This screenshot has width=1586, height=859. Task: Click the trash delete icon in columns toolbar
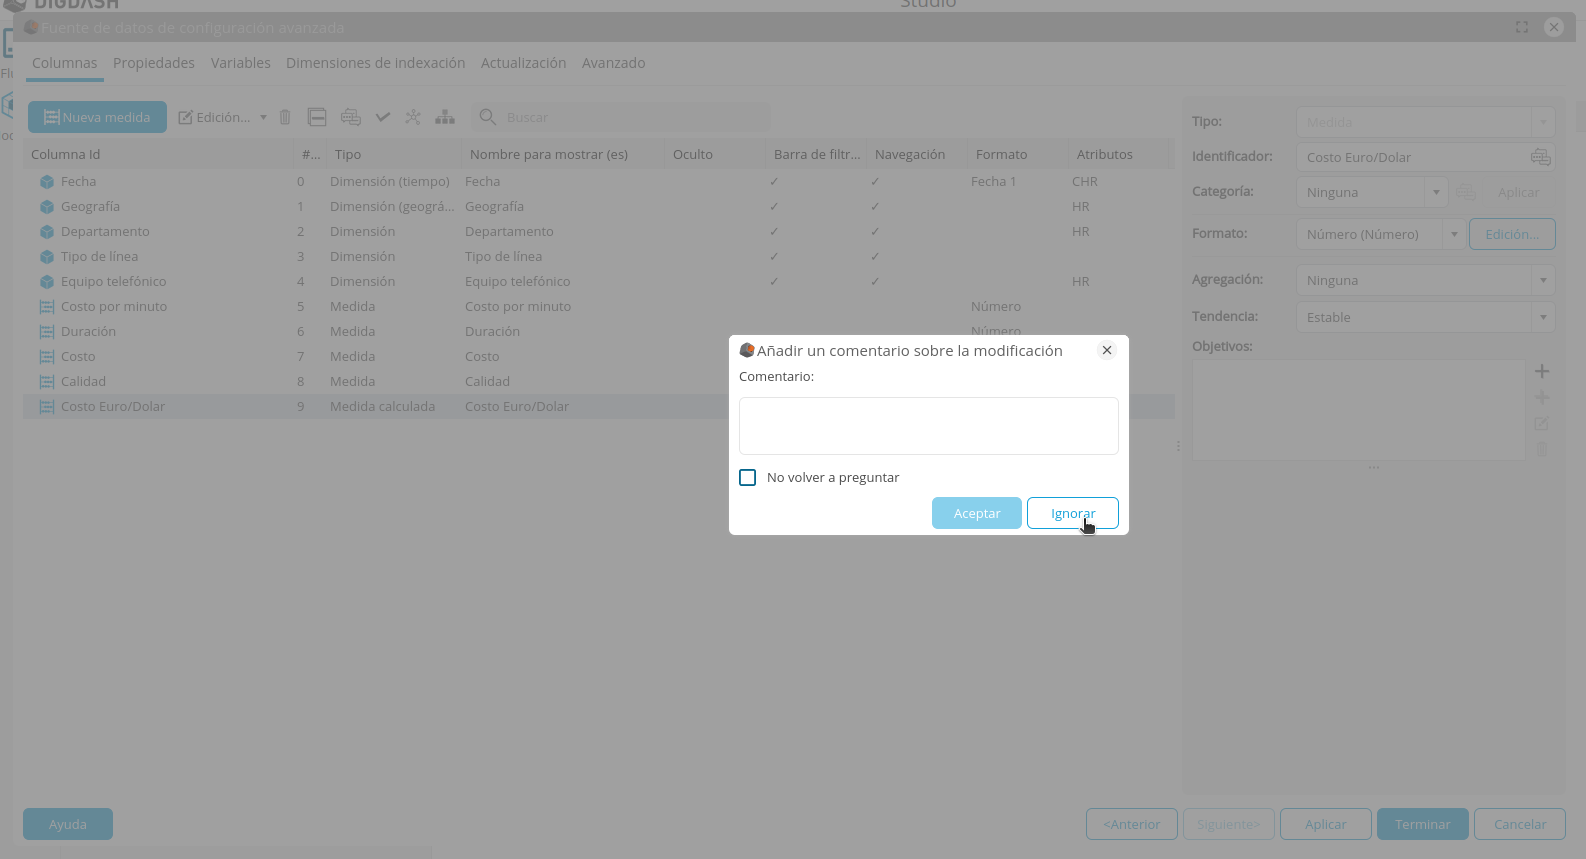coord(285,117)
